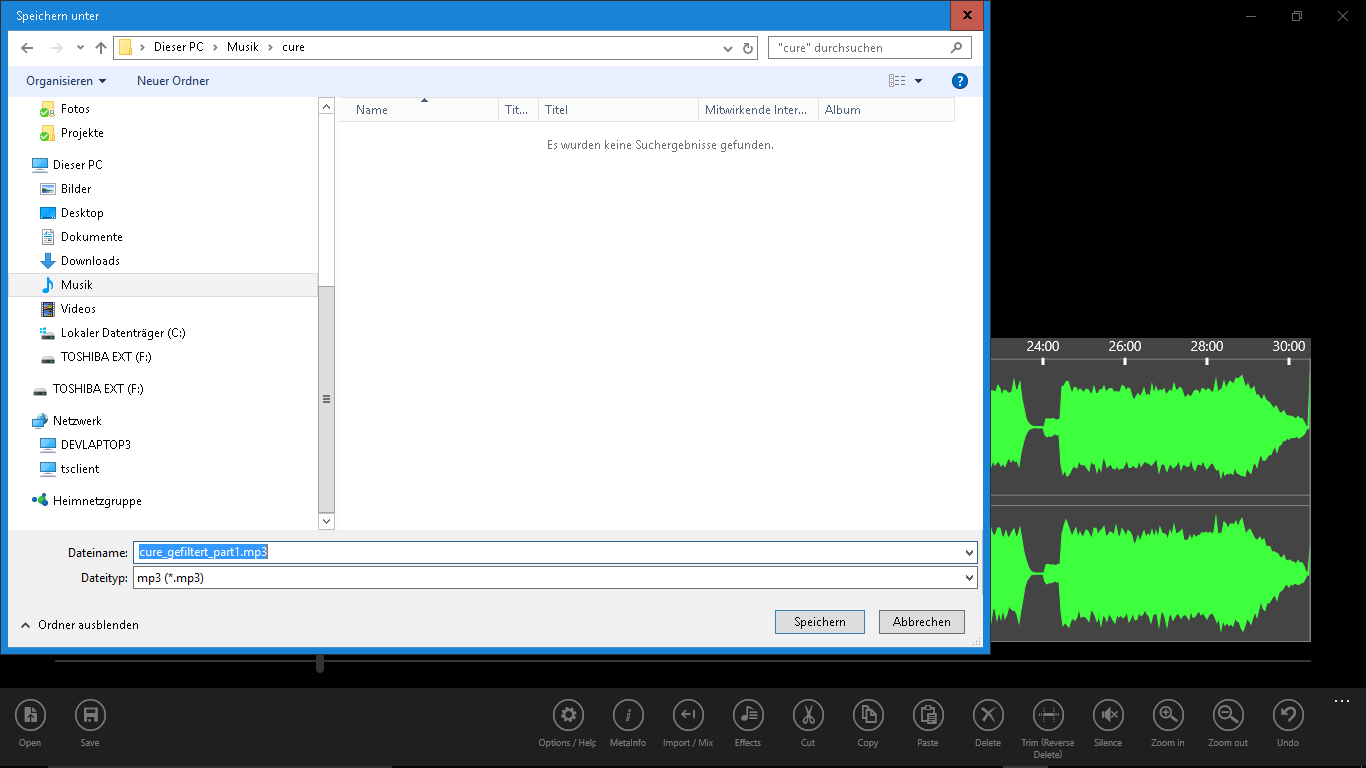The width and height of the screenshot is (1366, 768).
Task: Open the Effects tool
Action: (748, 714)
